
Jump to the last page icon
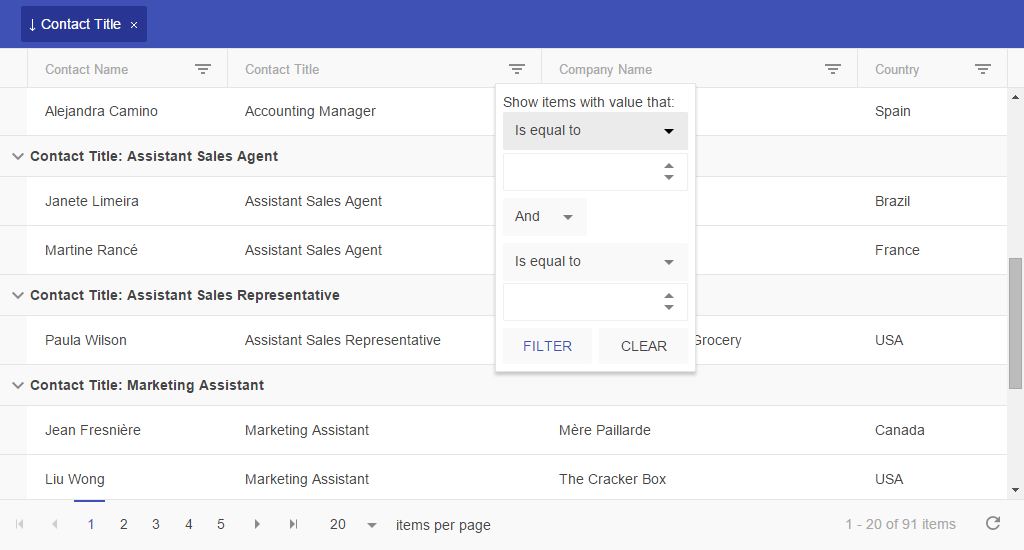click(x=293, y=524)
